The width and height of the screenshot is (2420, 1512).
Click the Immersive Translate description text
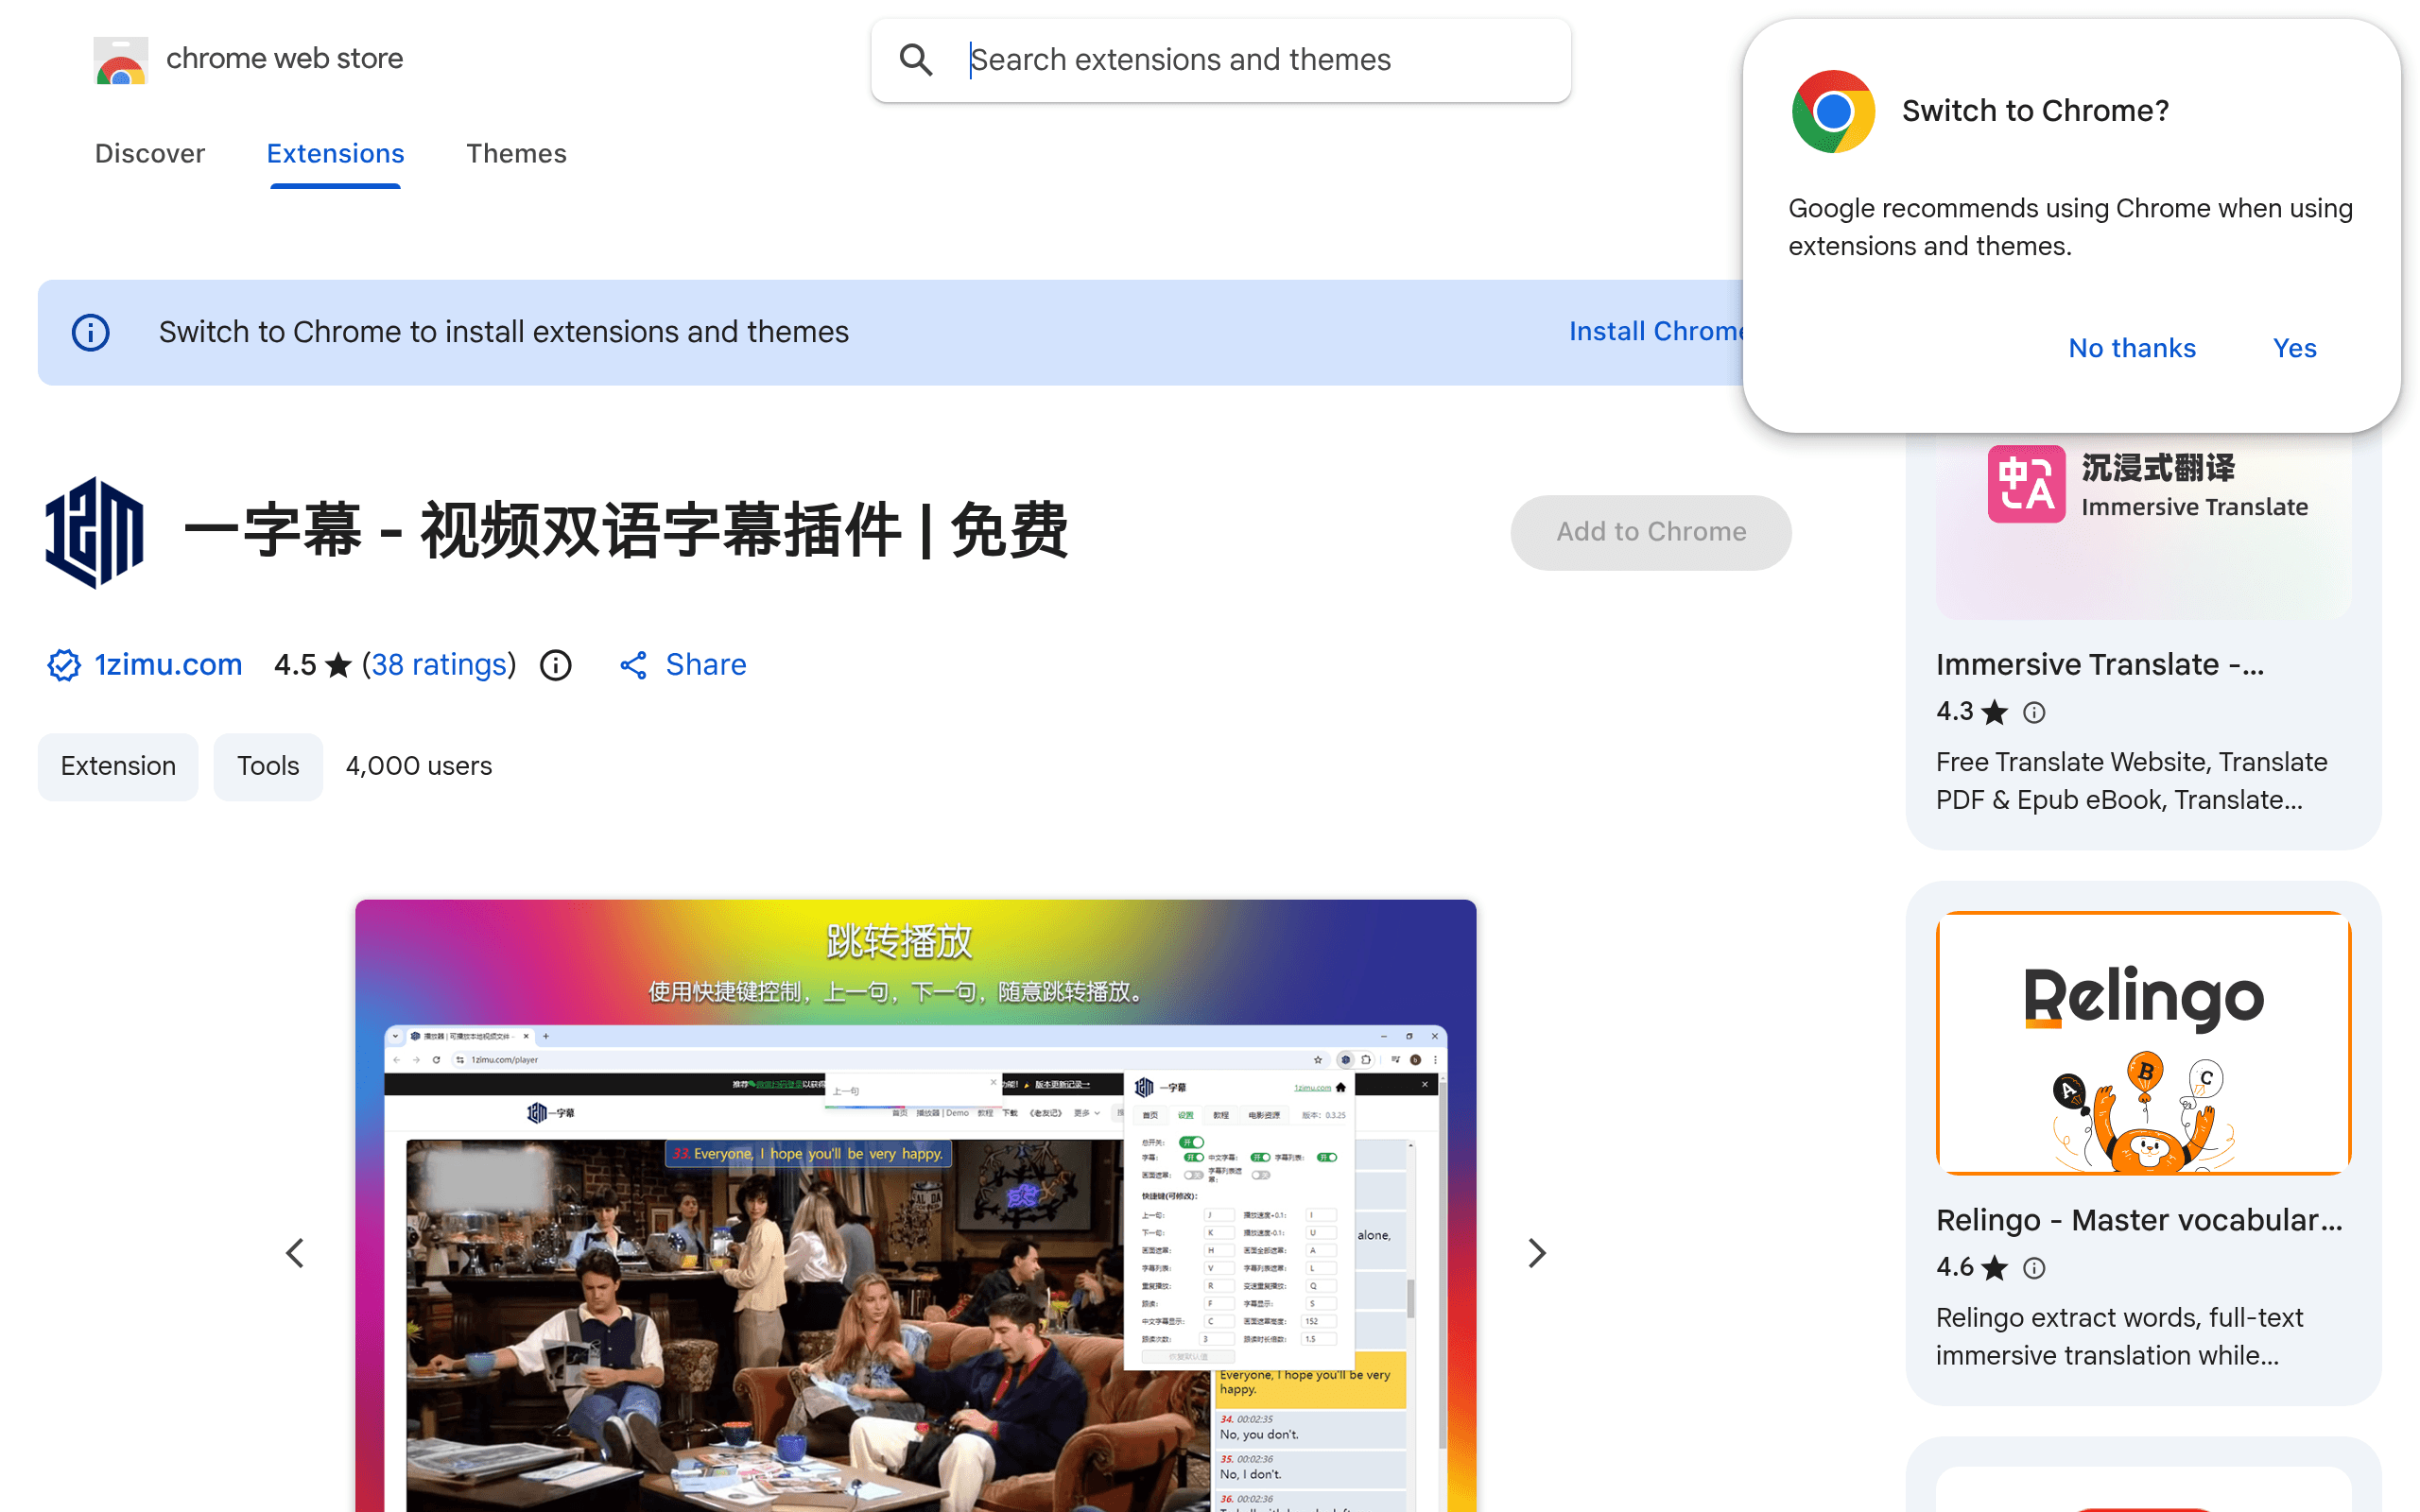click(x=2131, y=782)
